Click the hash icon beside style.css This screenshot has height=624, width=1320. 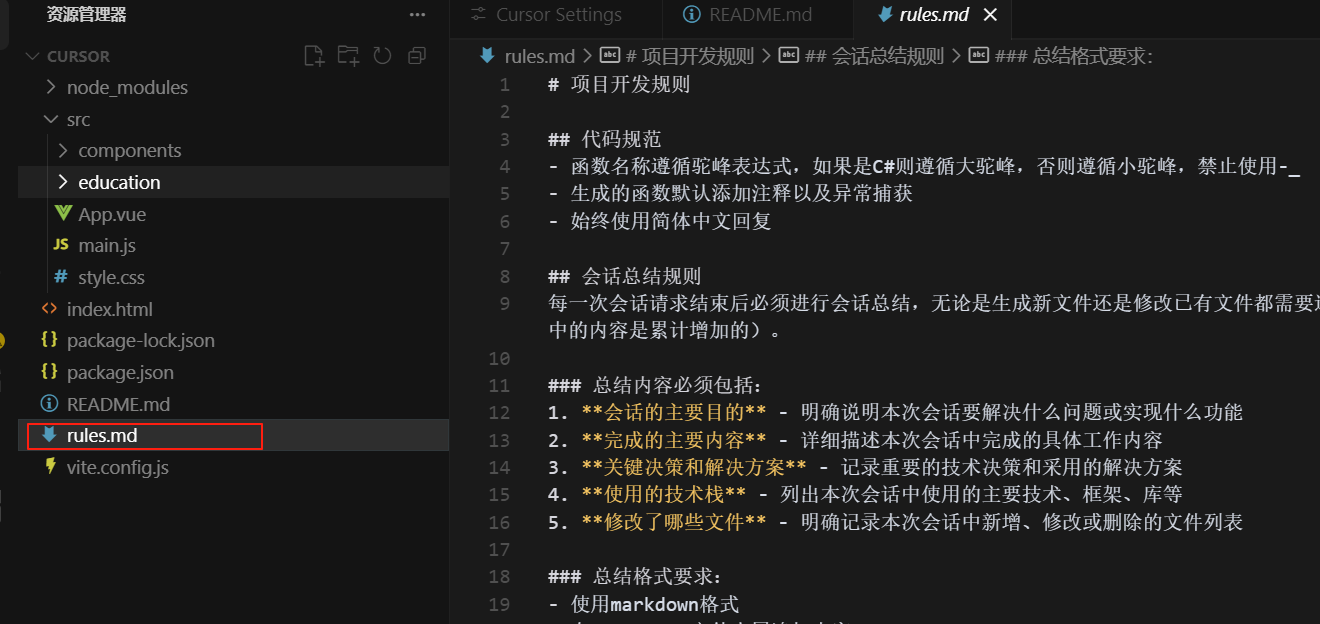[x=61, y=277]
